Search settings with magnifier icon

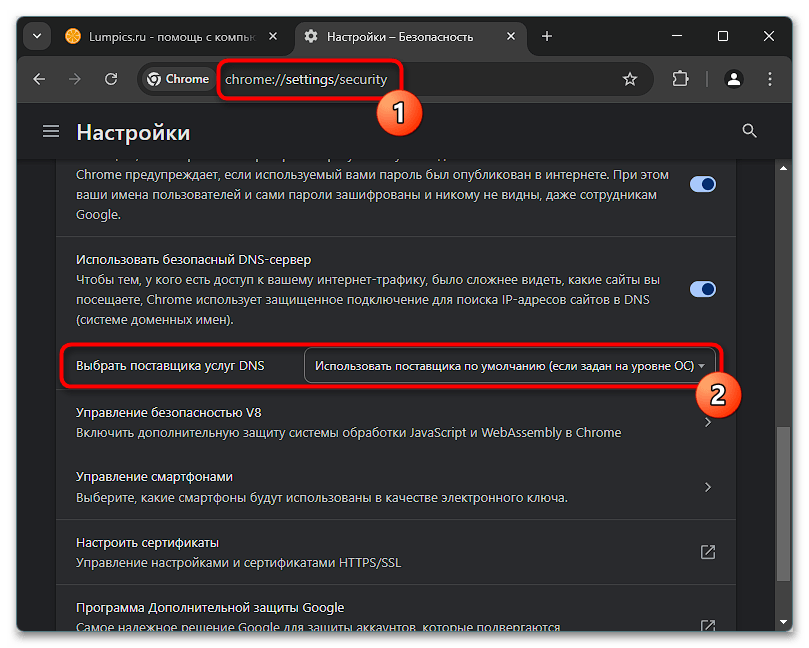point(749,131)
